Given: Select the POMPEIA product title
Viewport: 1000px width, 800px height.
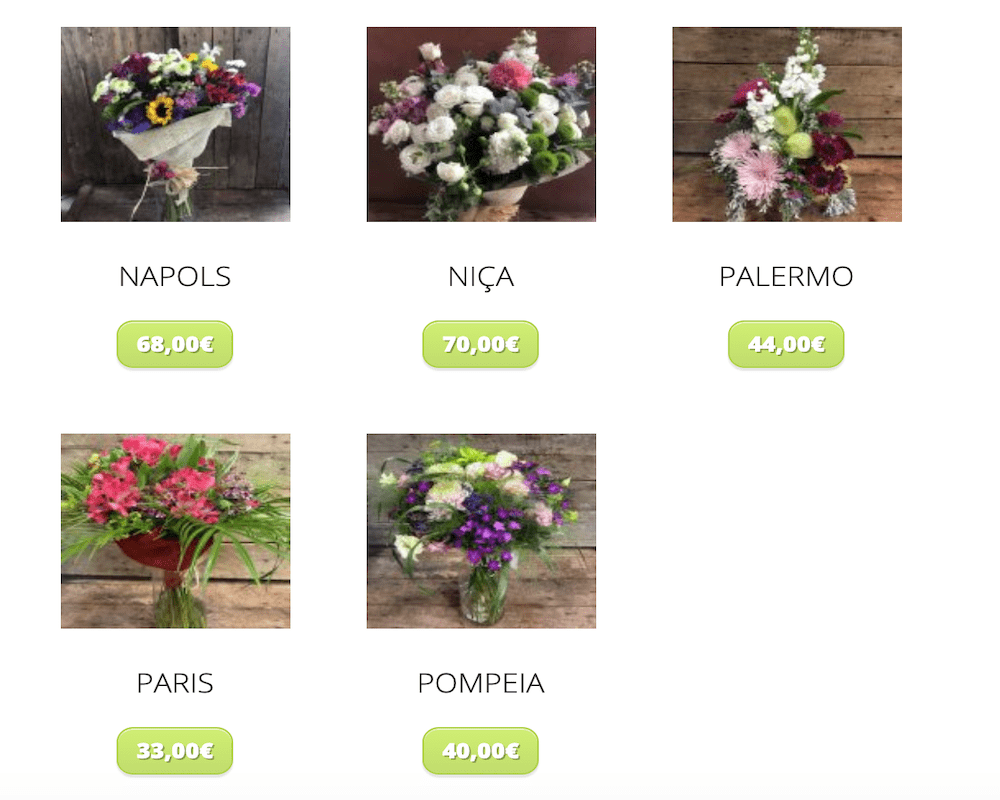Looking at the screenshot, I should point(481,683).
